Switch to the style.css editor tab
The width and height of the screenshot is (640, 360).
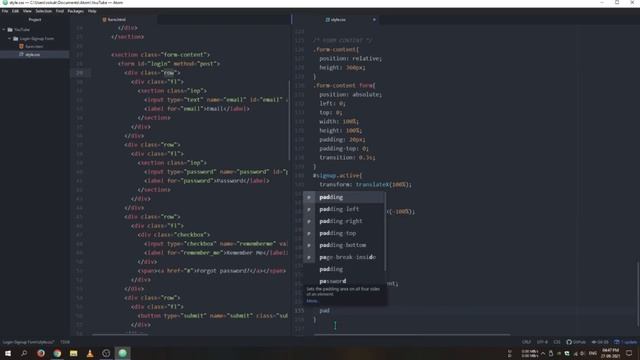(336, 20)
